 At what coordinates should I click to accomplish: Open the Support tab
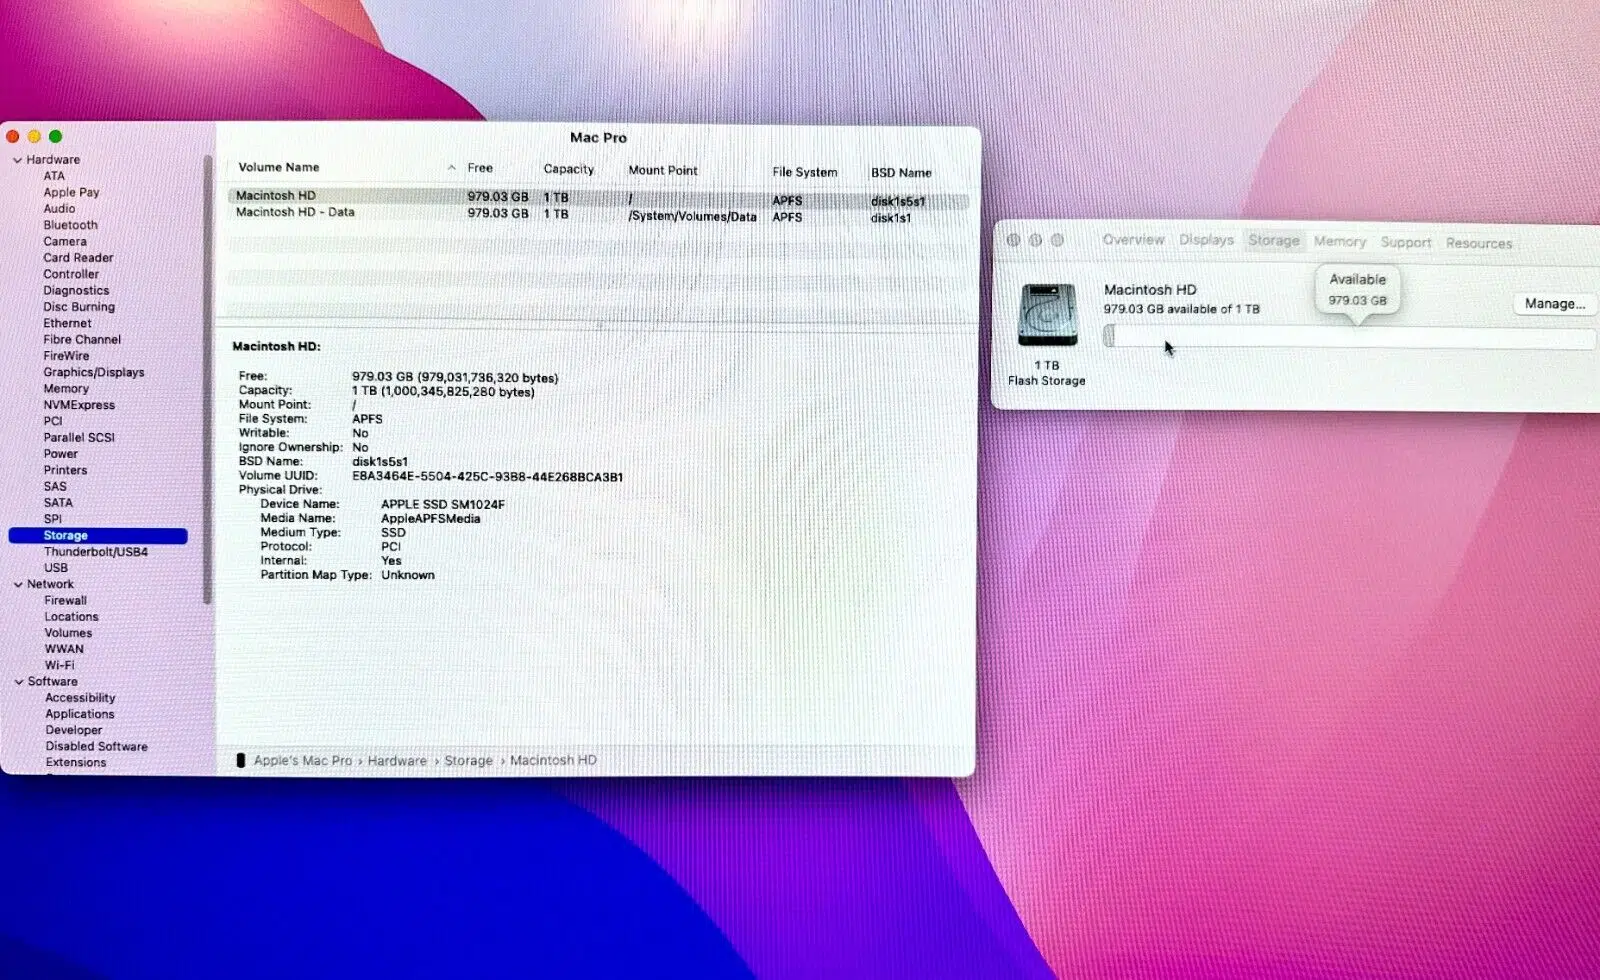point(1406,242)
